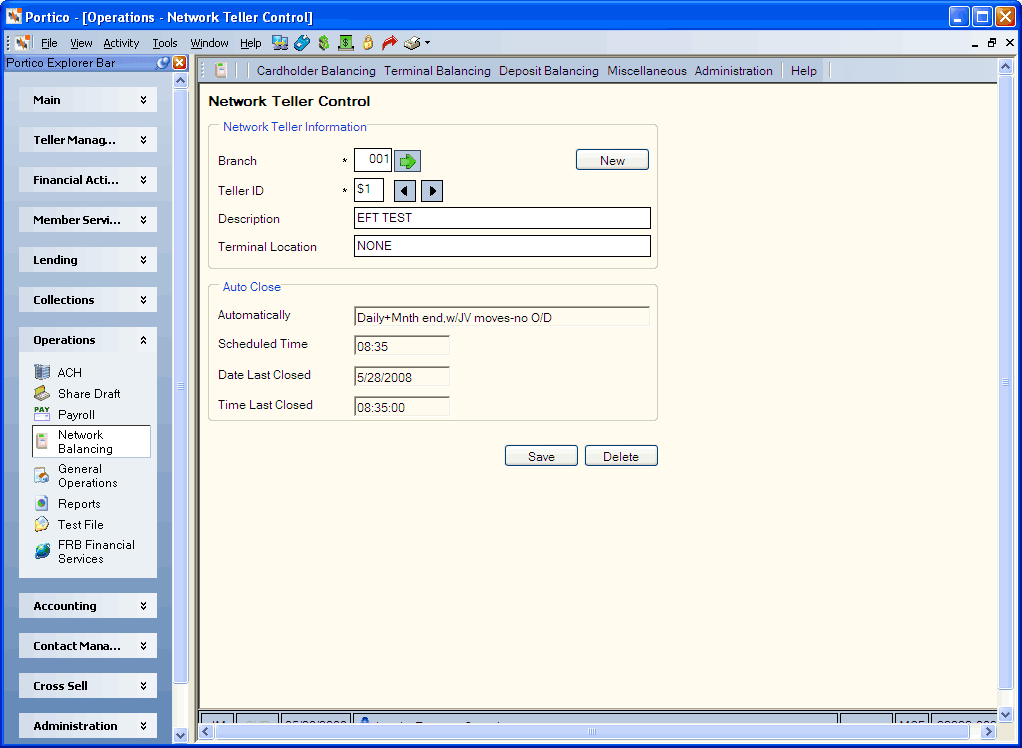Click the Terminal Location field
This screenshot has height=748, width=1022.
502,246
